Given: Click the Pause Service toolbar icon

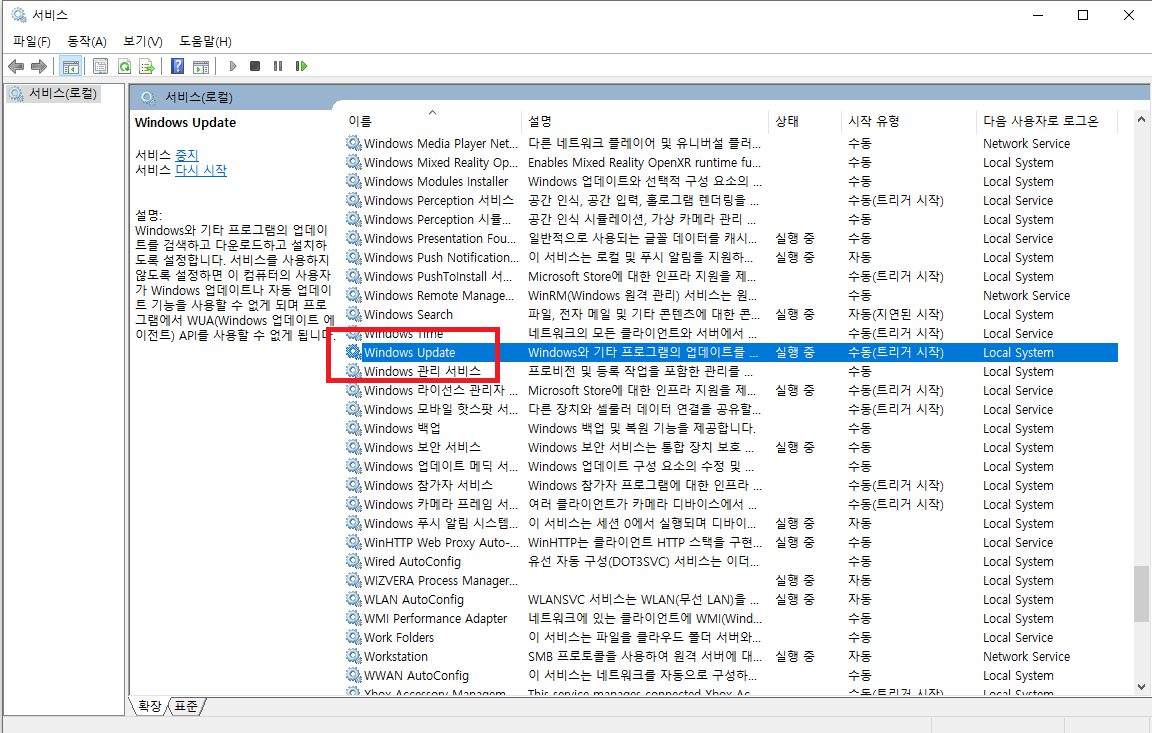Looking at the screenshot, I should pos(278,66).
